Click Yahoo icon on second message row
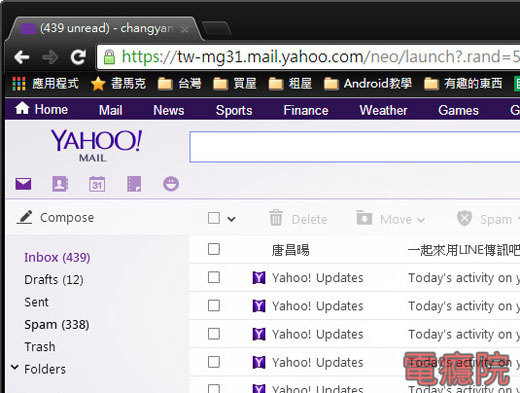Screen dimensions: 520x393 point(259,278)
